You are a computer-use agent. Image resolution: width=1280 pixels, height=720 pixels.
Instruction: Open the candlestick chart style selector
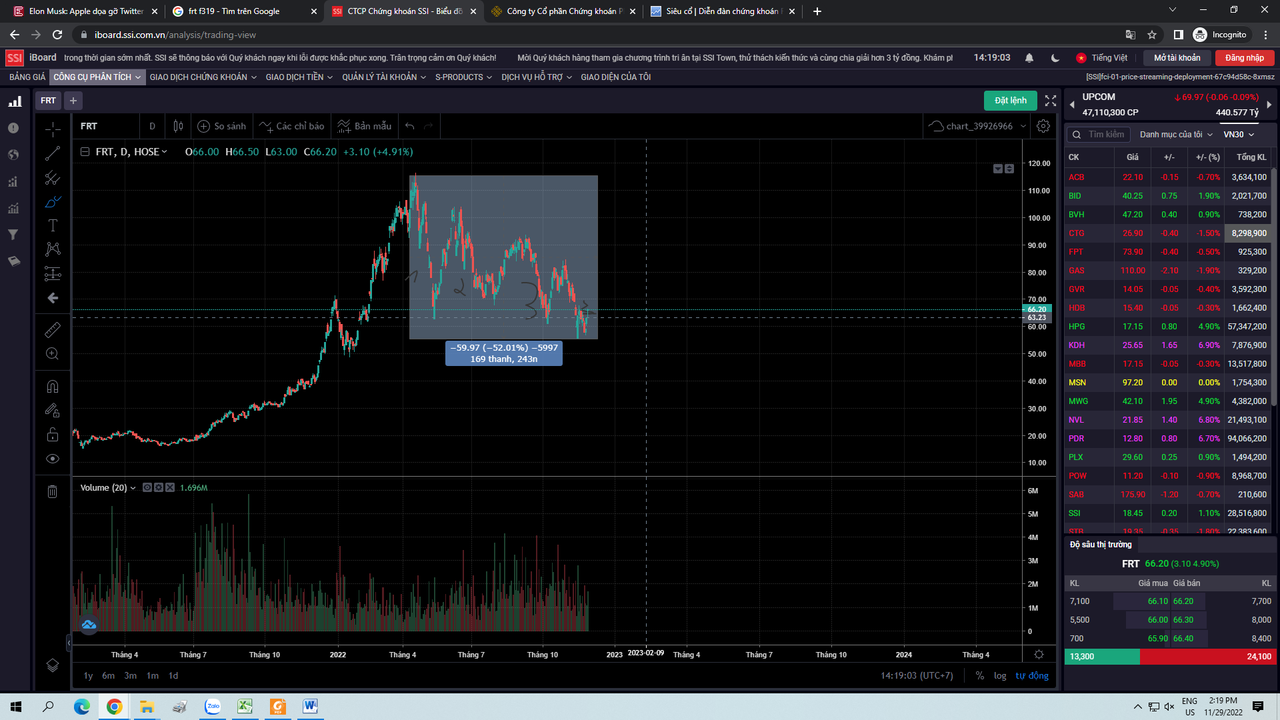point(178,126)
